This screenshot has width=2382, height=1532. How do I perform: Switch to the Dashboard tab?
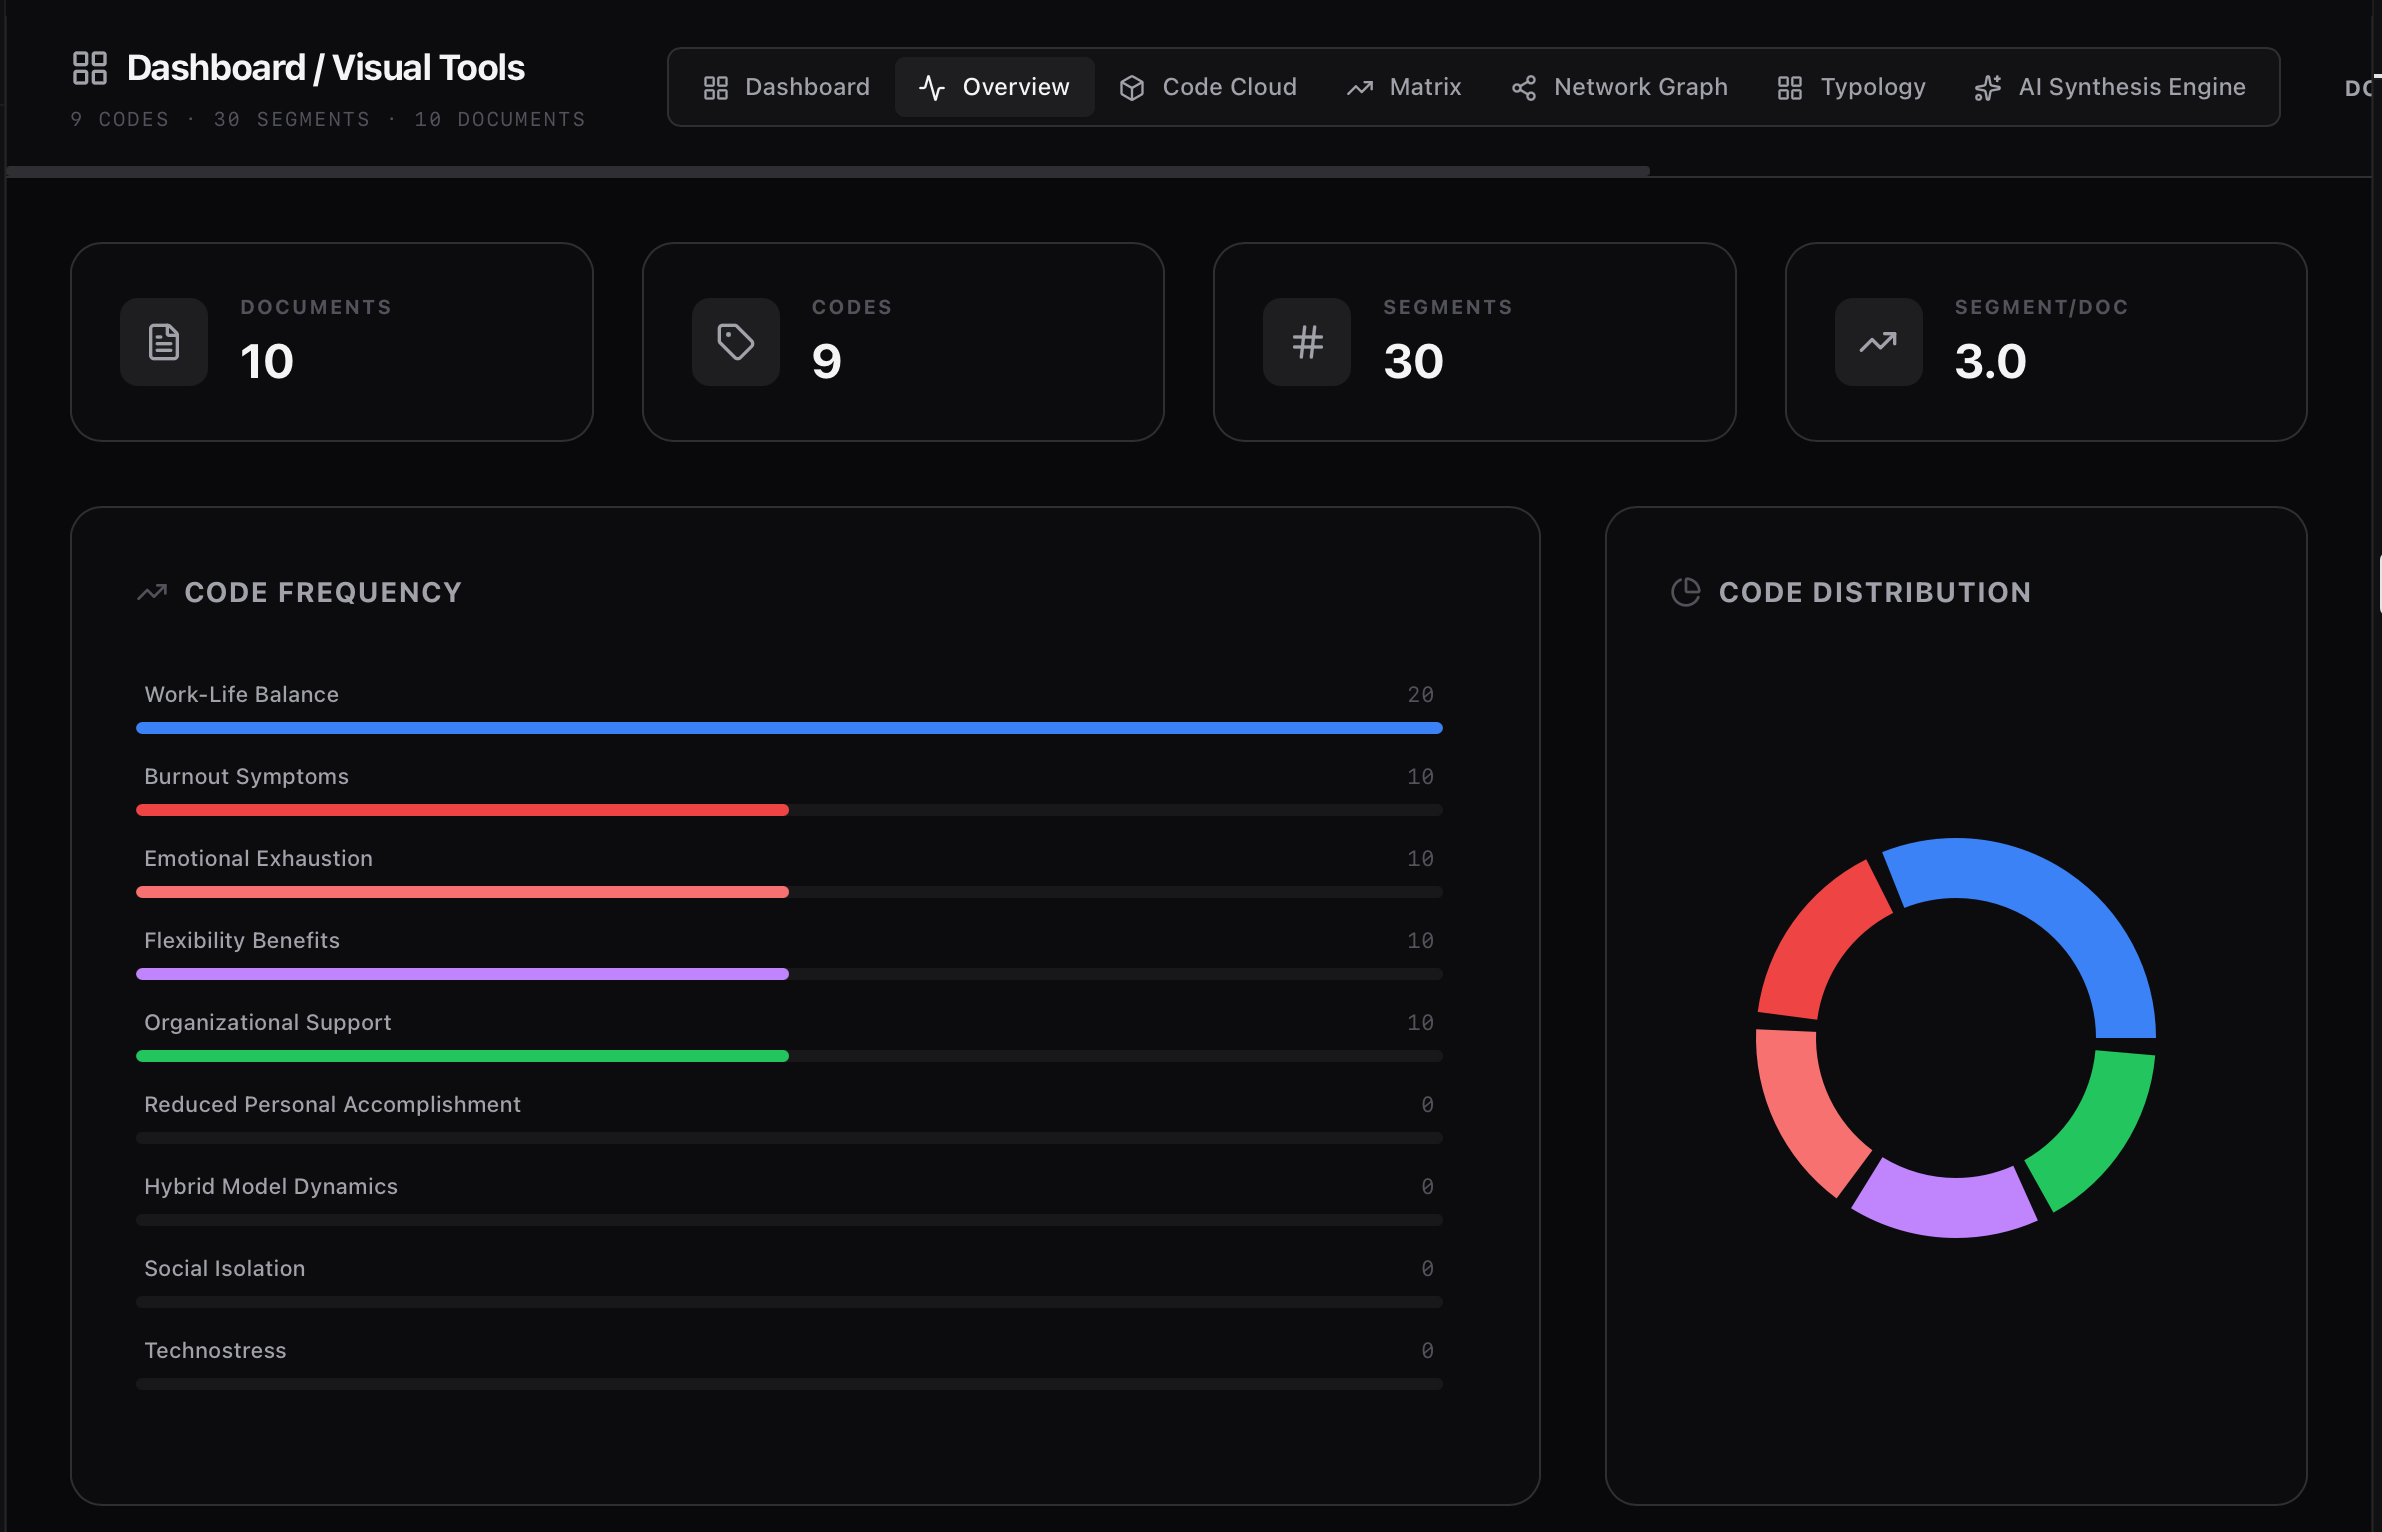(787, 87)
